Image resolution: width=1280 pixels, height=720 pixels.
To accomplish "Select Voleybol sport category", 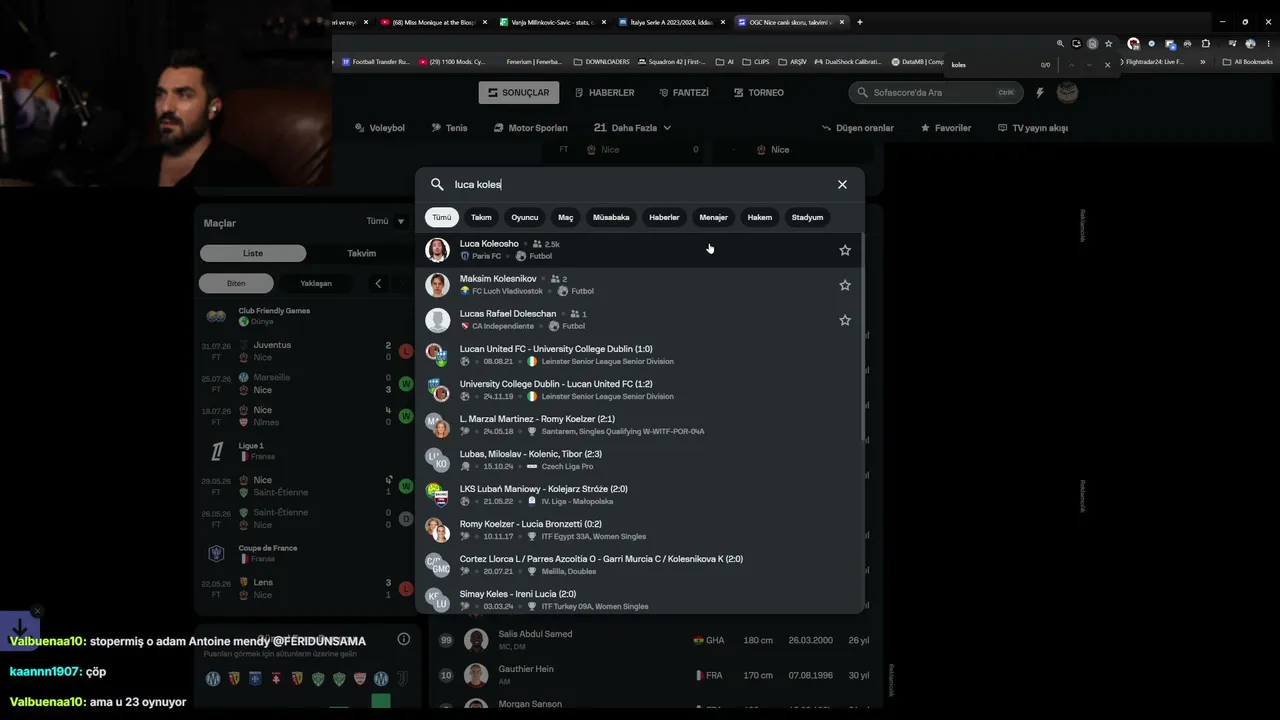I will click(x=380, y=128).
